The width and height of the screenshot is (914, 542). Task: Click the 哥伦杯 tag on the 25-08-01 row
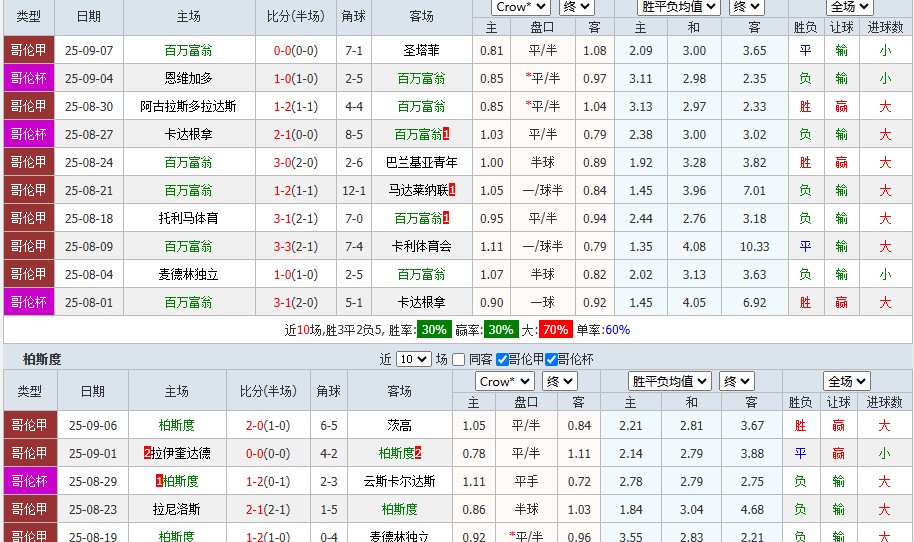point(28,302)
